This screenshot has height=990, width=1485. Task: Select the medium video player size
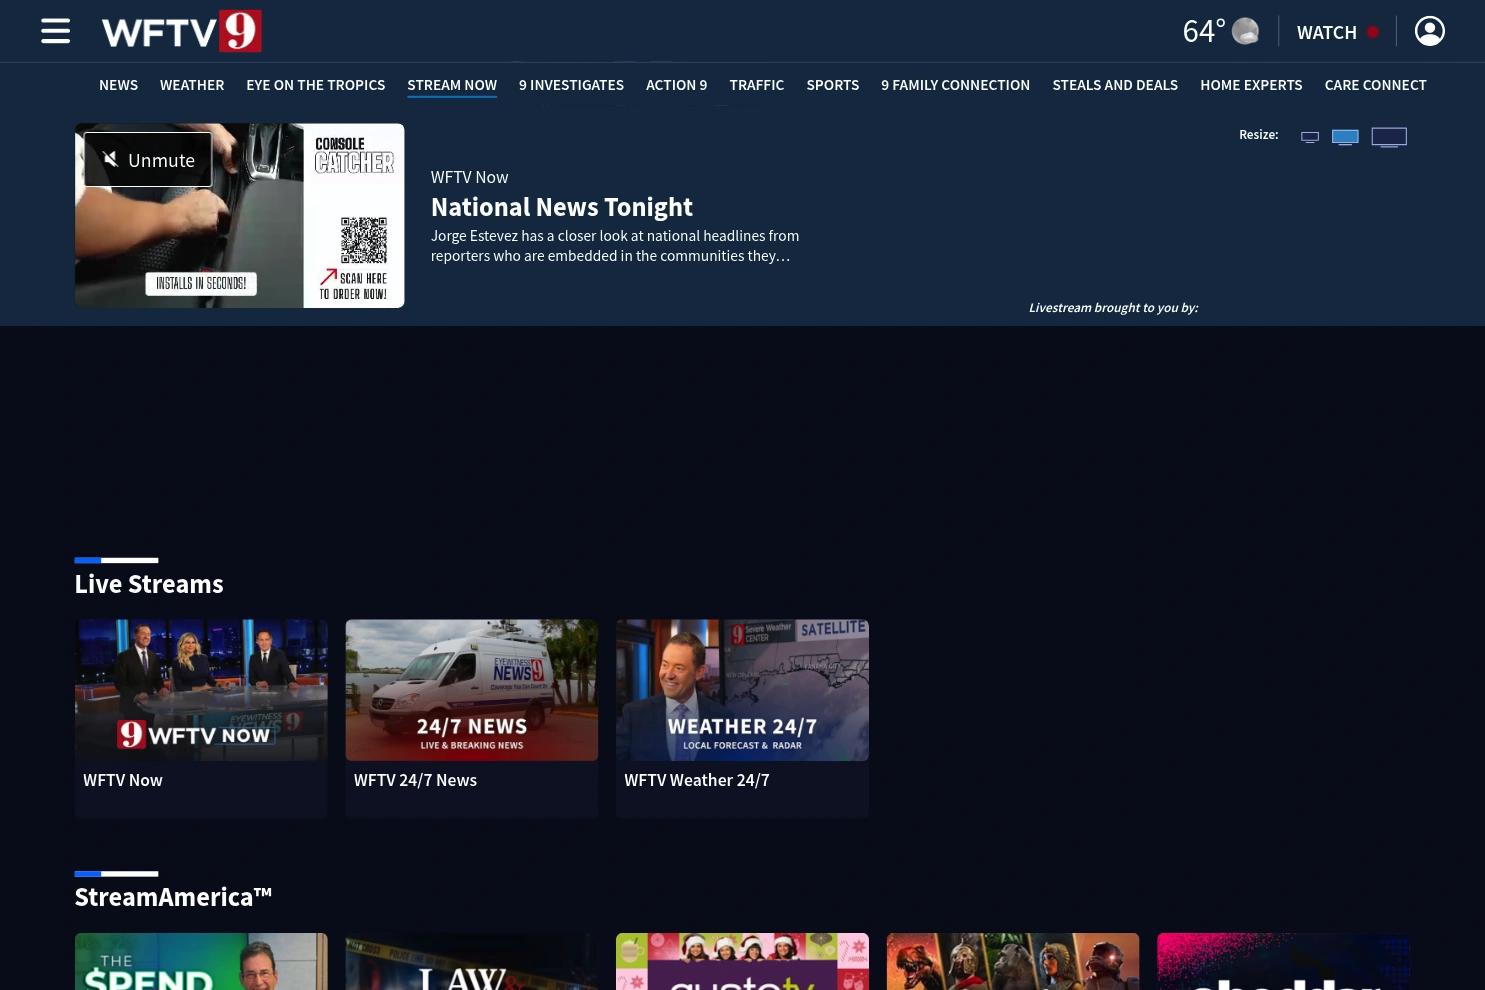coord(1345,137)
